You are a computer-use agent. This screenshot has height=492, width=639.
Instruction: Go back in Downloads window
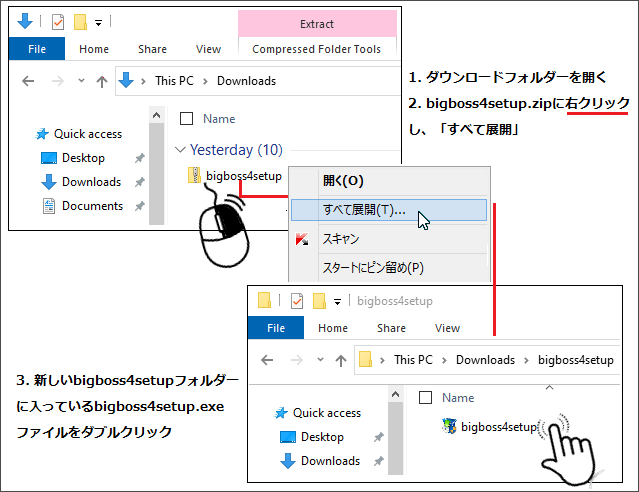click(x=28, y=81)
